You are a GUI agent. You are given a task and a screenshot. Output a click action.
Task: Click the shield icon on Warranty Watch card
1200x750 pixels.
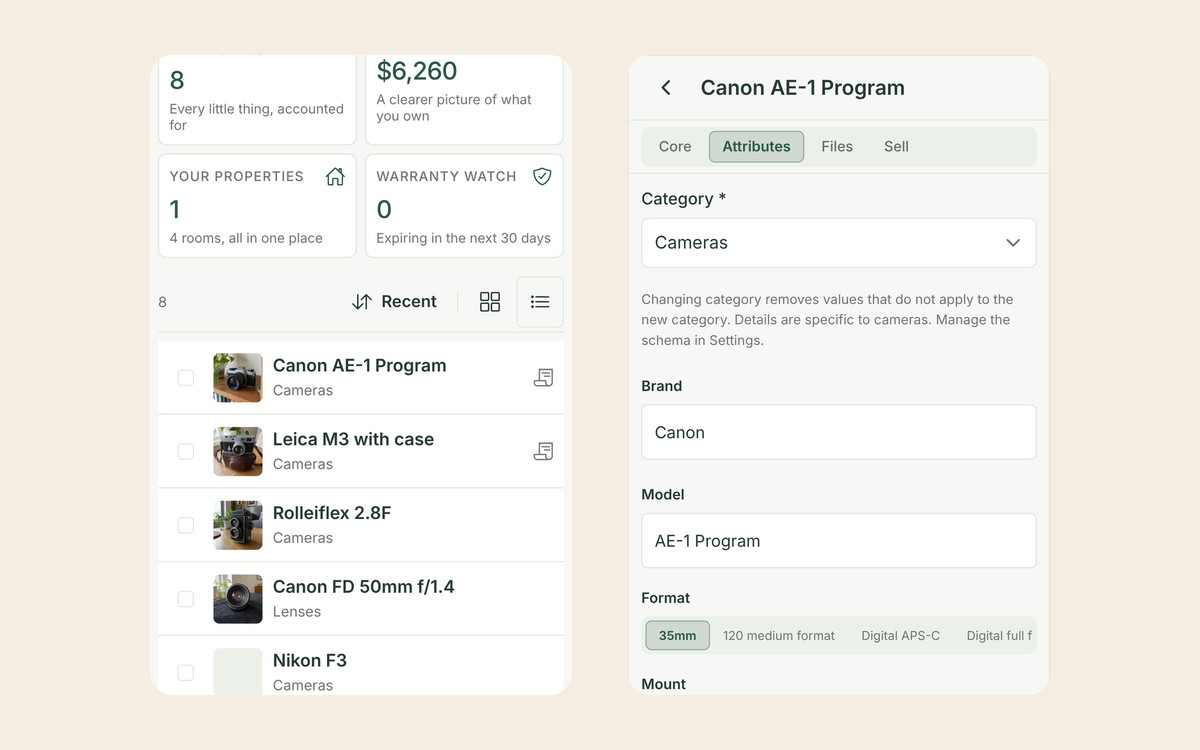(x=542, y=176)
